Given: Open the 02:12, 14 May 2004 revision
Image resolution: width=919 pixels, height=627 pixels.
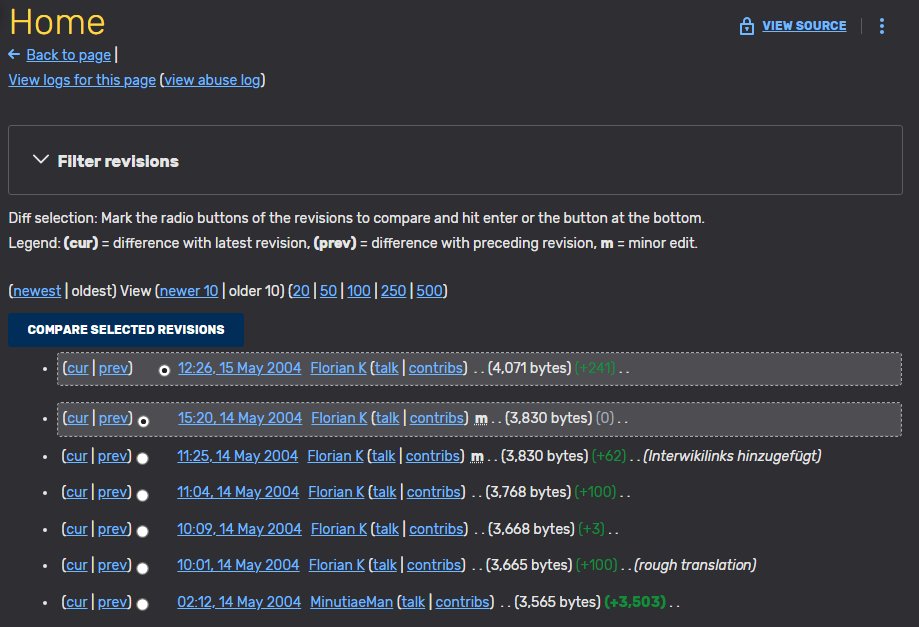Looking at the screenshot, I should coord(239,602).
